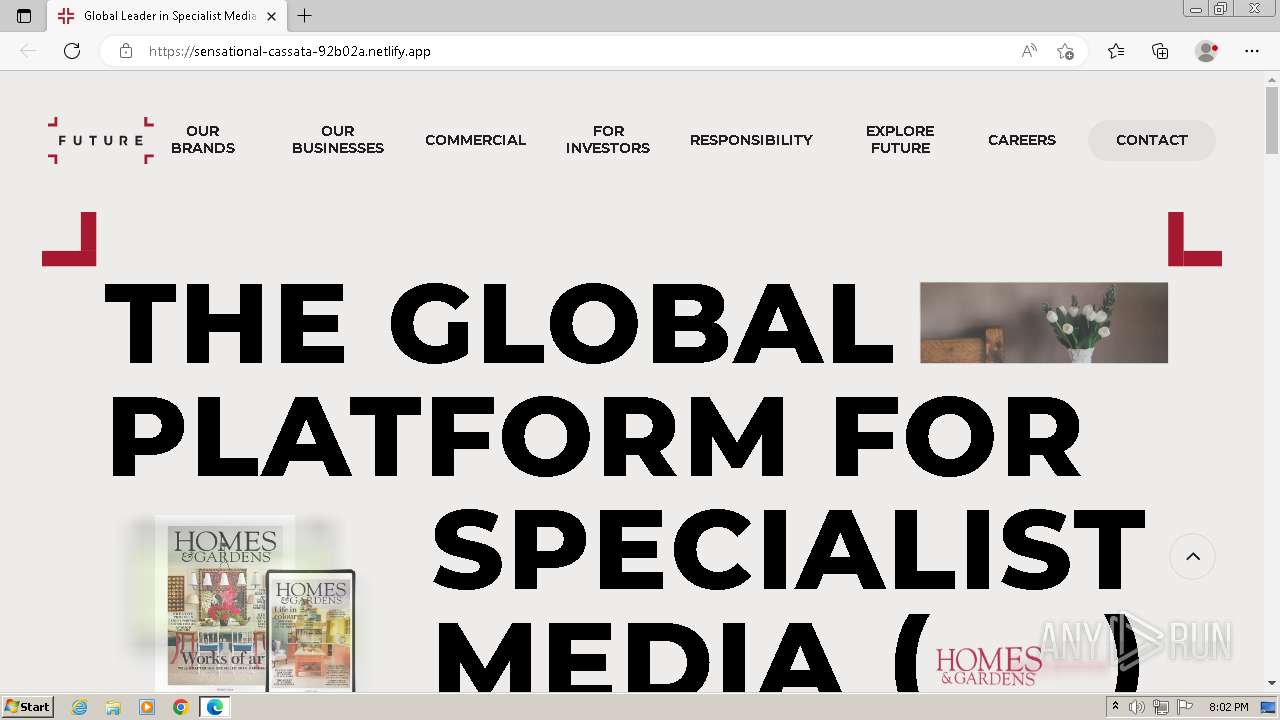This screenshot has height=720, width=1280.
Task: Click the browser back arrow
Action: 28,51
